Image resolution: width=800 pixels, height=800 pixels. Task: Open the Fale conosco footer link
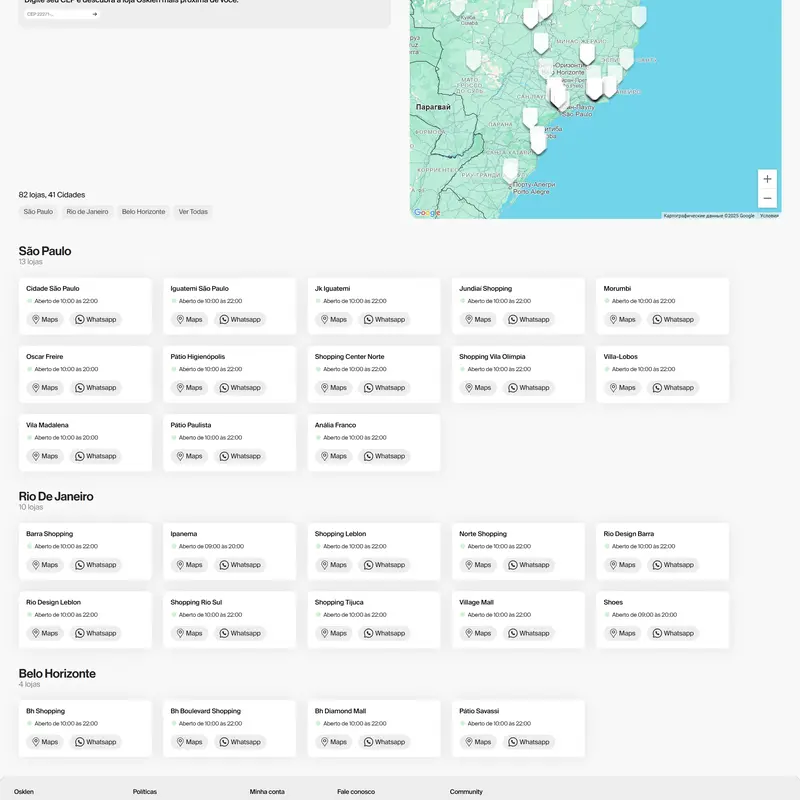click(x=356, y=792)
